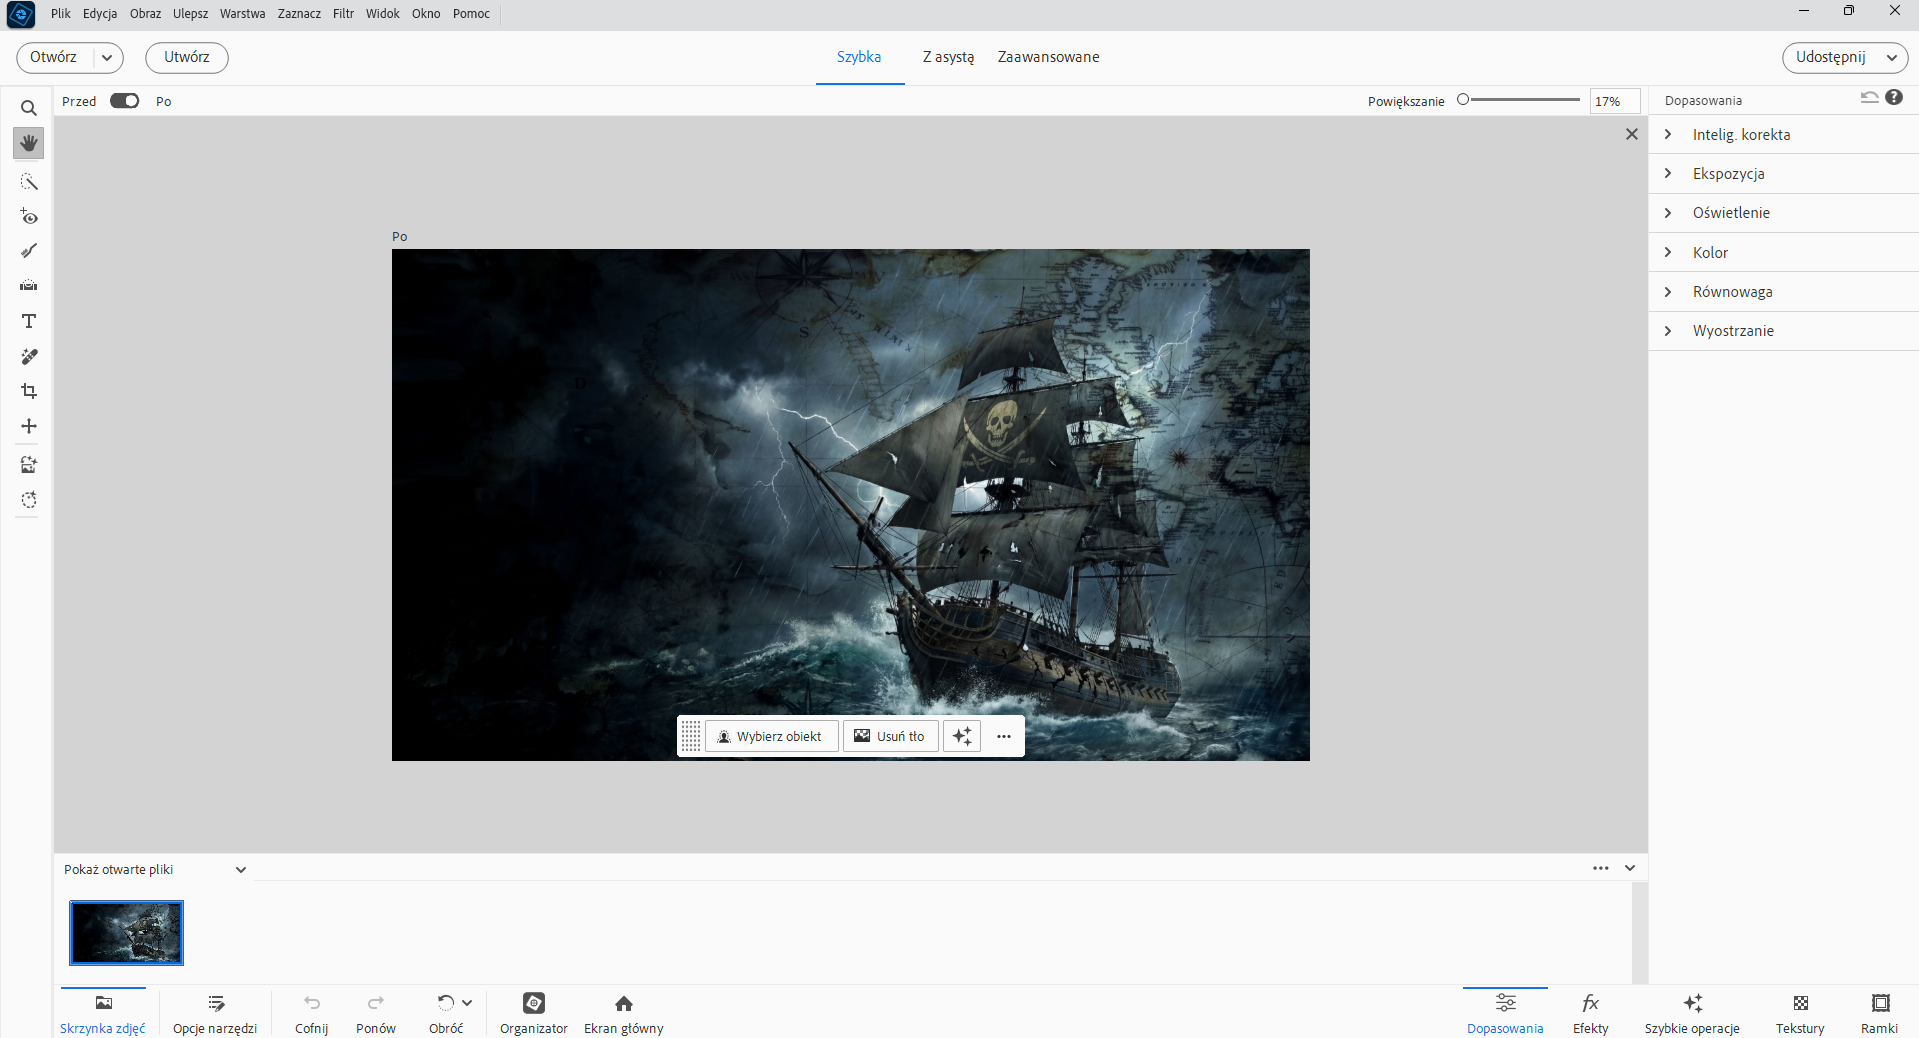Open the Plik menu
This screenshot has height=1038, width=1919.
click(x=61, y=14)
